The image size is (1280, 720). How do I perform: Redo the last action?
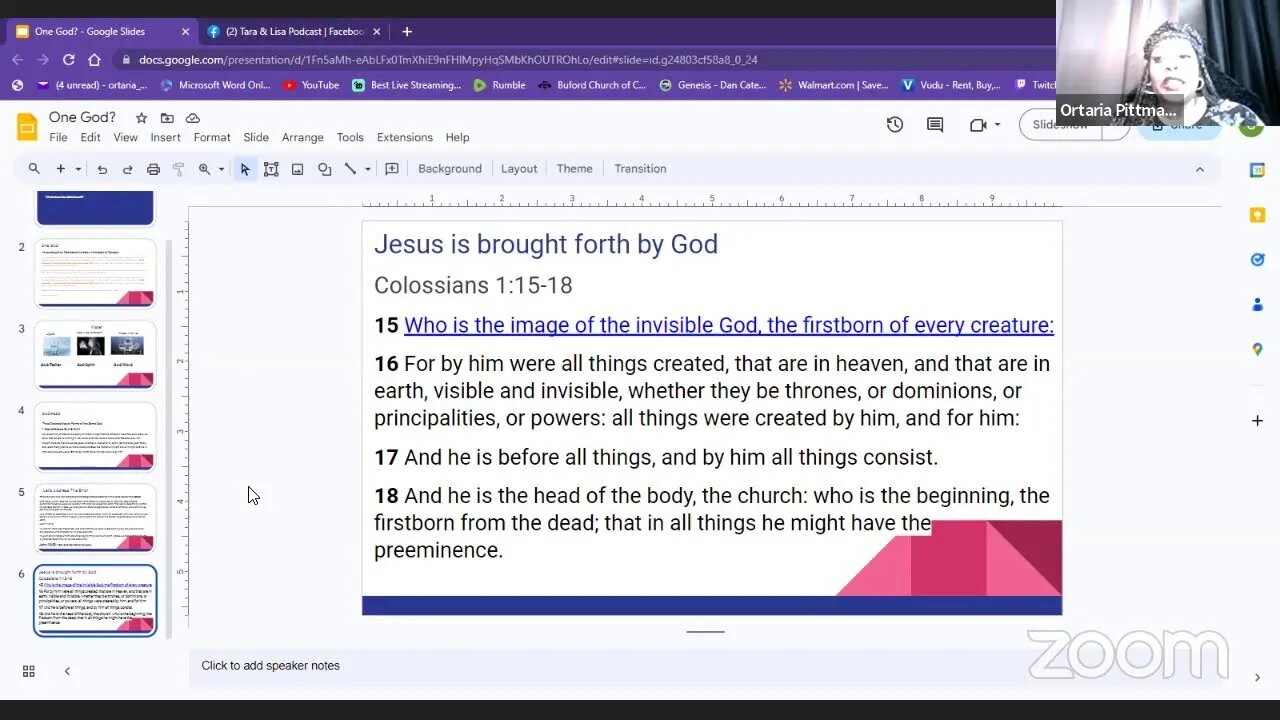[x=127, y=169]
